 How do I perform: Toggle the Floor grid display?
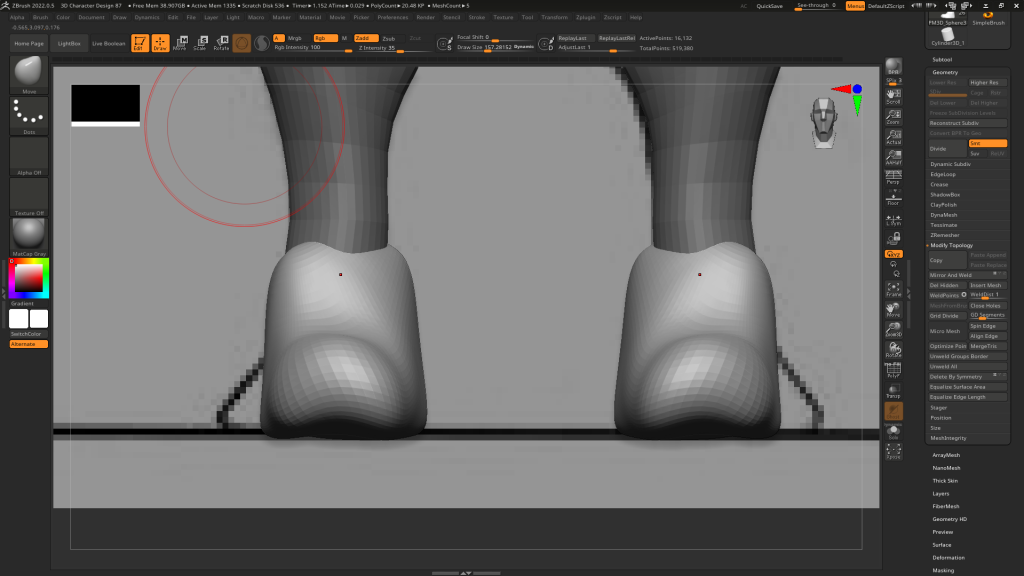(x=893, y=197)
